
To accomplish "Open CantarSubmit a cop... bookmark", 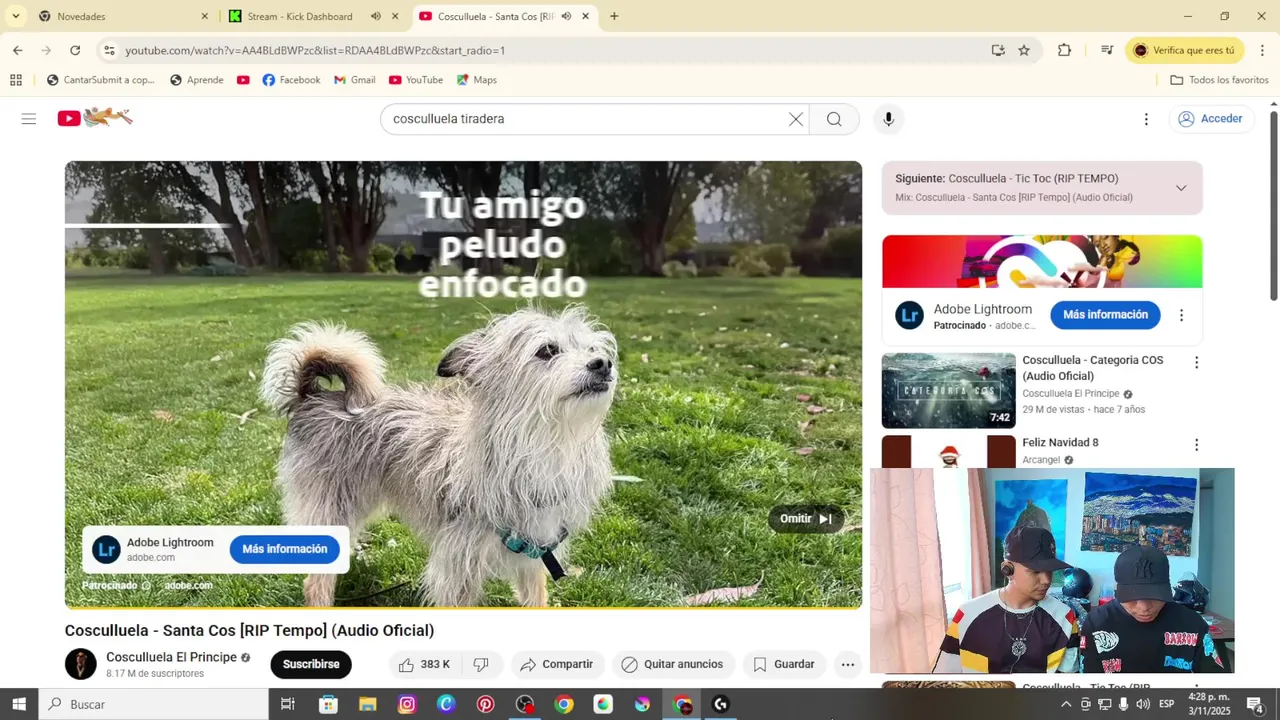I will coord(101,80).
